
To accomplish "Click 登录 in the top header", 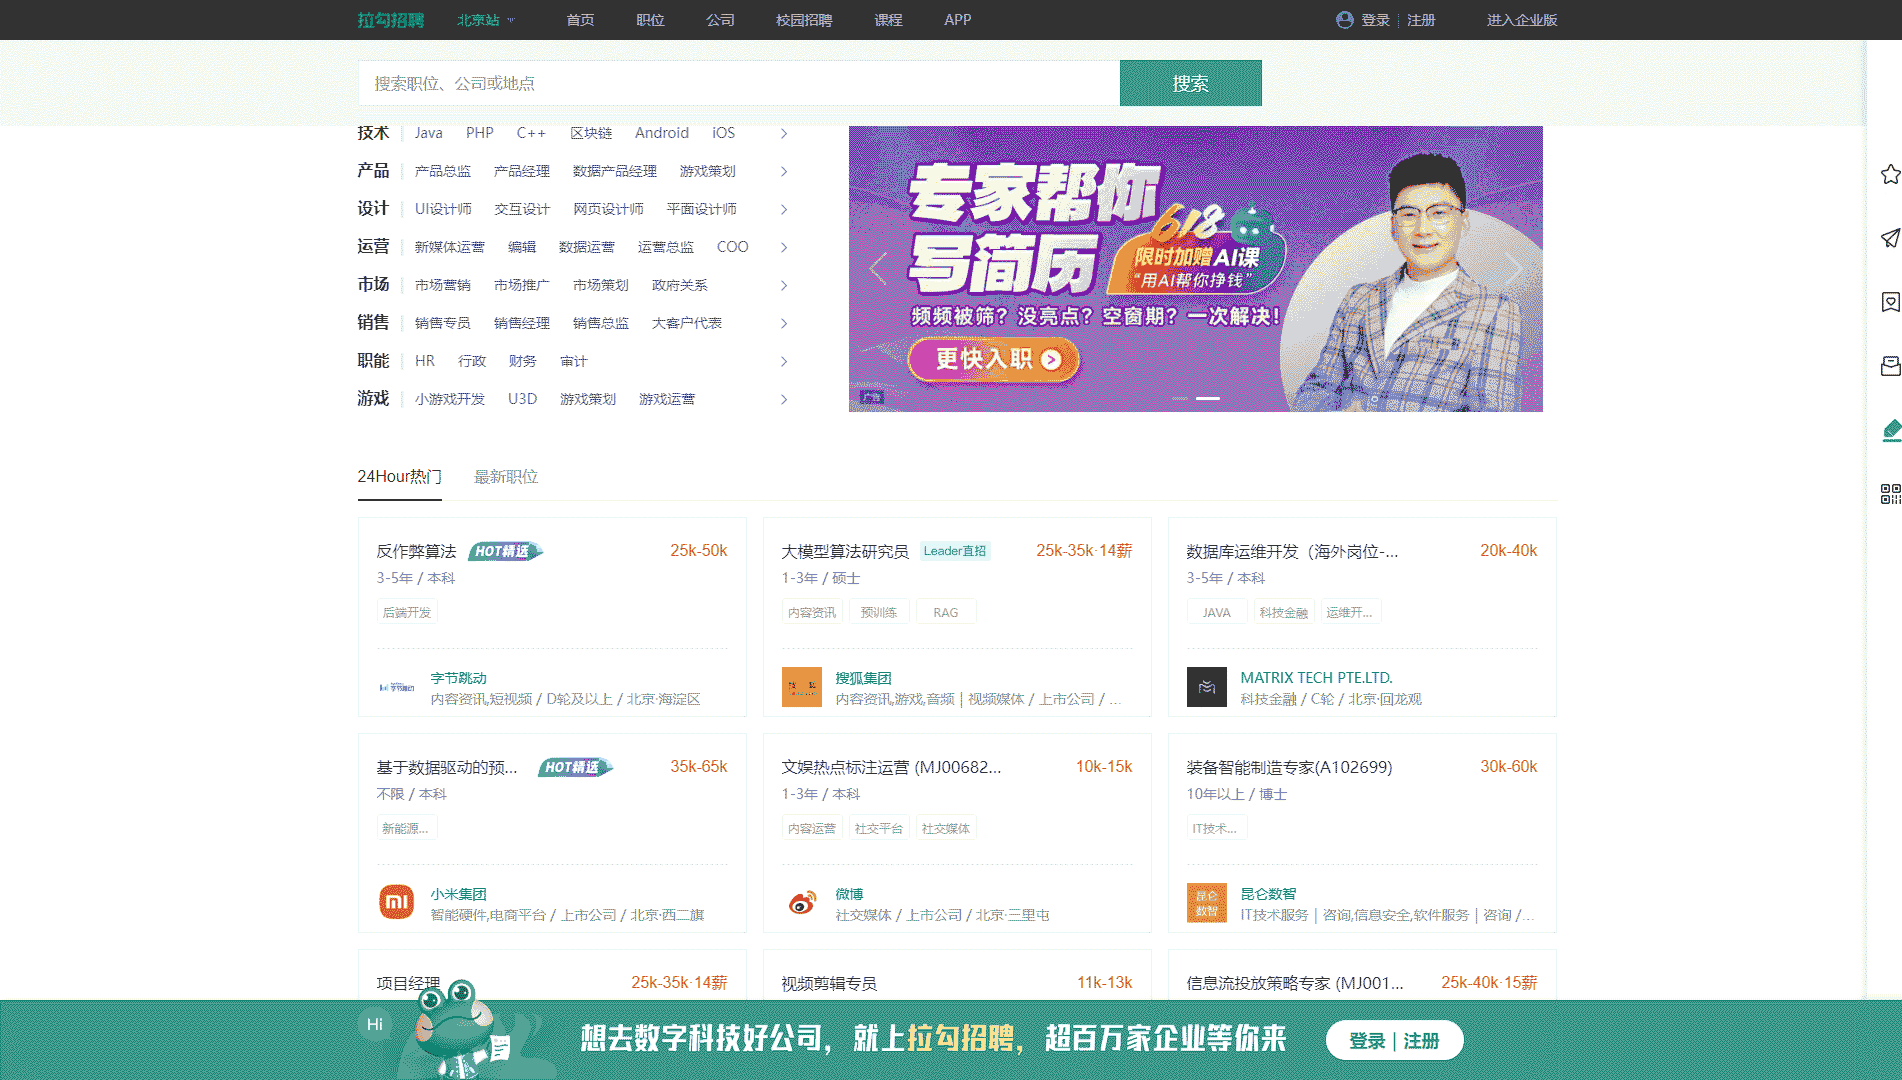I will (1376, 20).
